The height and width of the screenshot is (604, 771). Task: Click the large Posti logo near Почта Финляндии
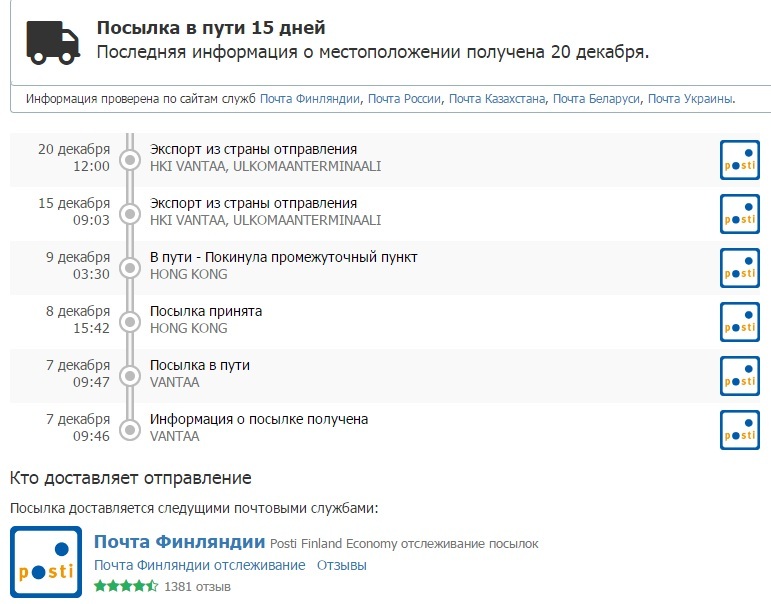point(46,562)
